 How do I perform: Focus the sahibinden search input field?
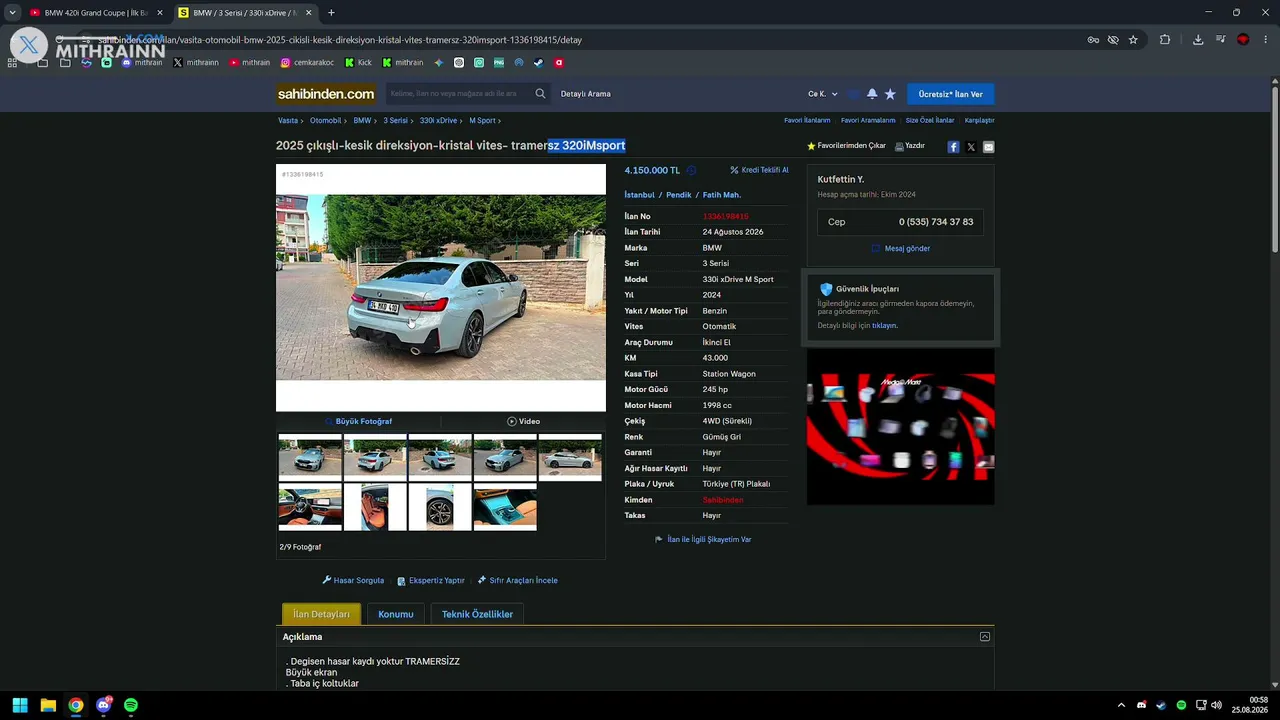pos(459,94)
